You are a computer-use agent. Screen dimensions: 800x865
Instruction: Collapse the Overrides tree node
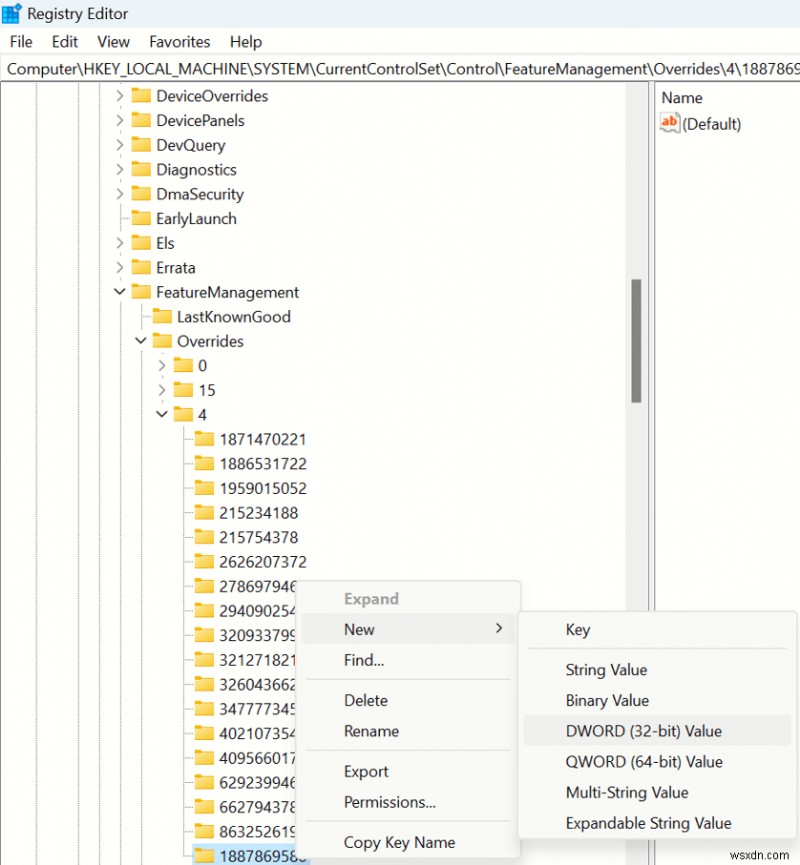coord(141,341)
